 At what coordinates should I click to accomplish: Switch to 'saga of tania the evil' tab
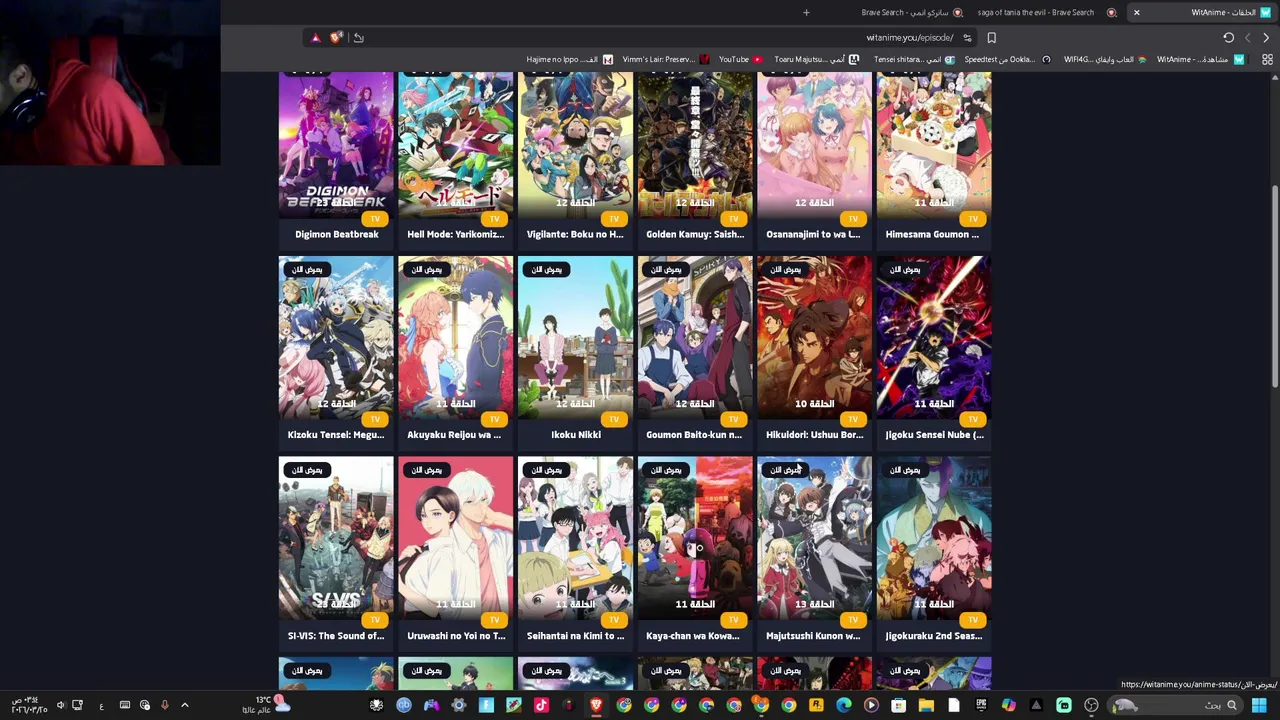(1046, 13)
